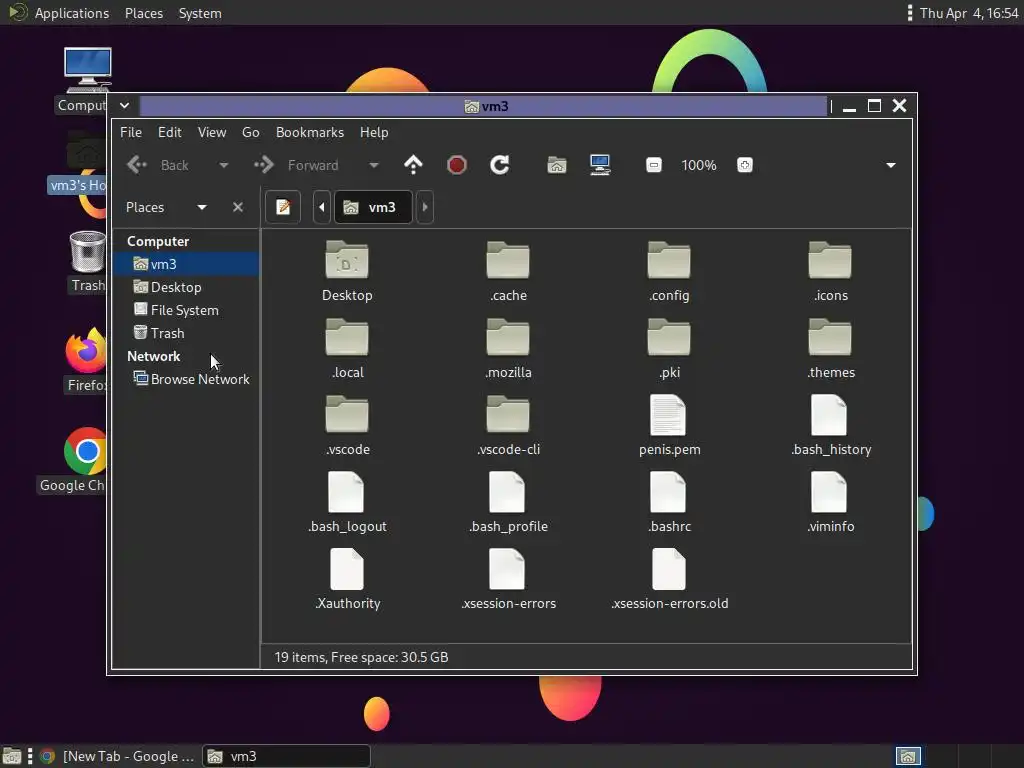
Task: Click the Back navigation button
Action: coord(159,165)
